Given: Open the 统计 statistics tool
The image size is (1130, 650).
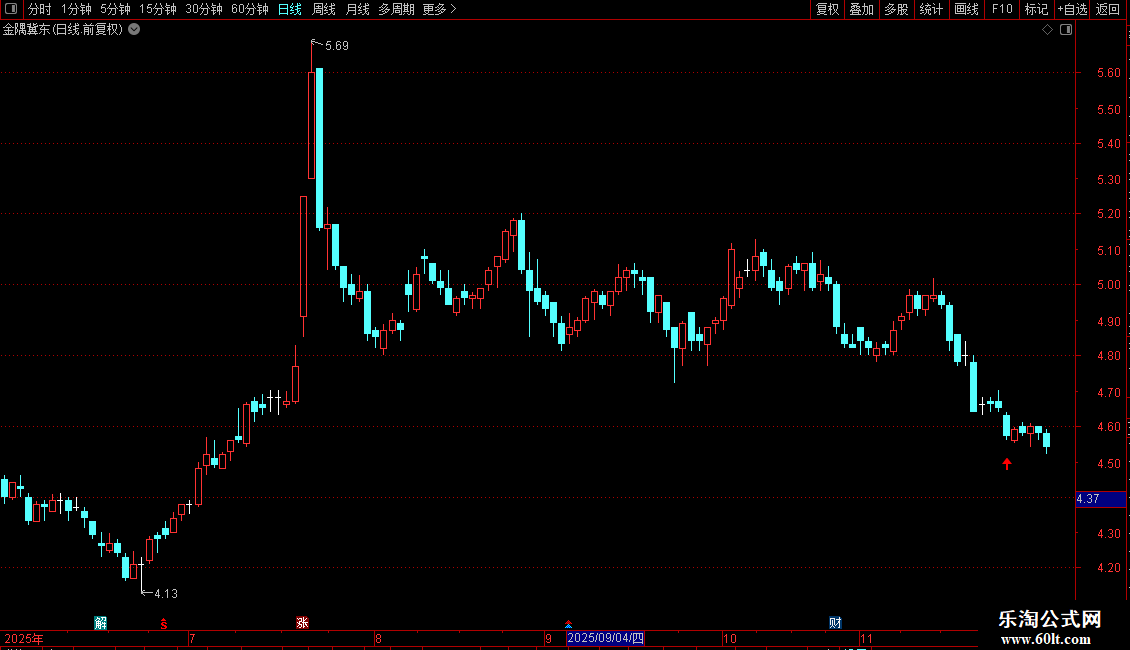Looking at the screenshot, I should pyautogui.click(x=931, y=9).
